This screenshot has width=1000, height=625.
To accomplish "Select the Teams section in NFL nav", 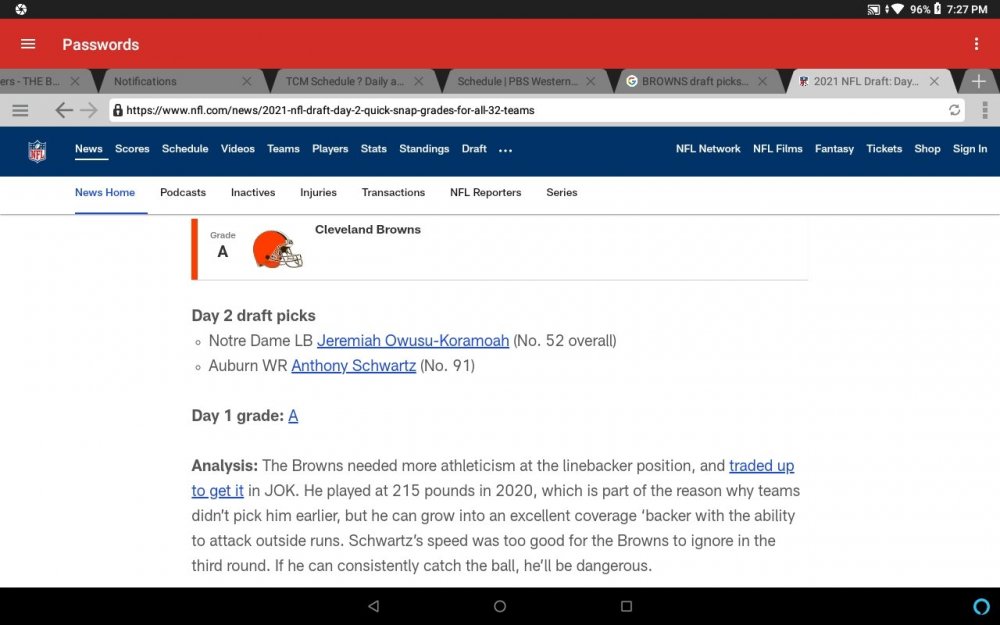I will coord(283,149).
